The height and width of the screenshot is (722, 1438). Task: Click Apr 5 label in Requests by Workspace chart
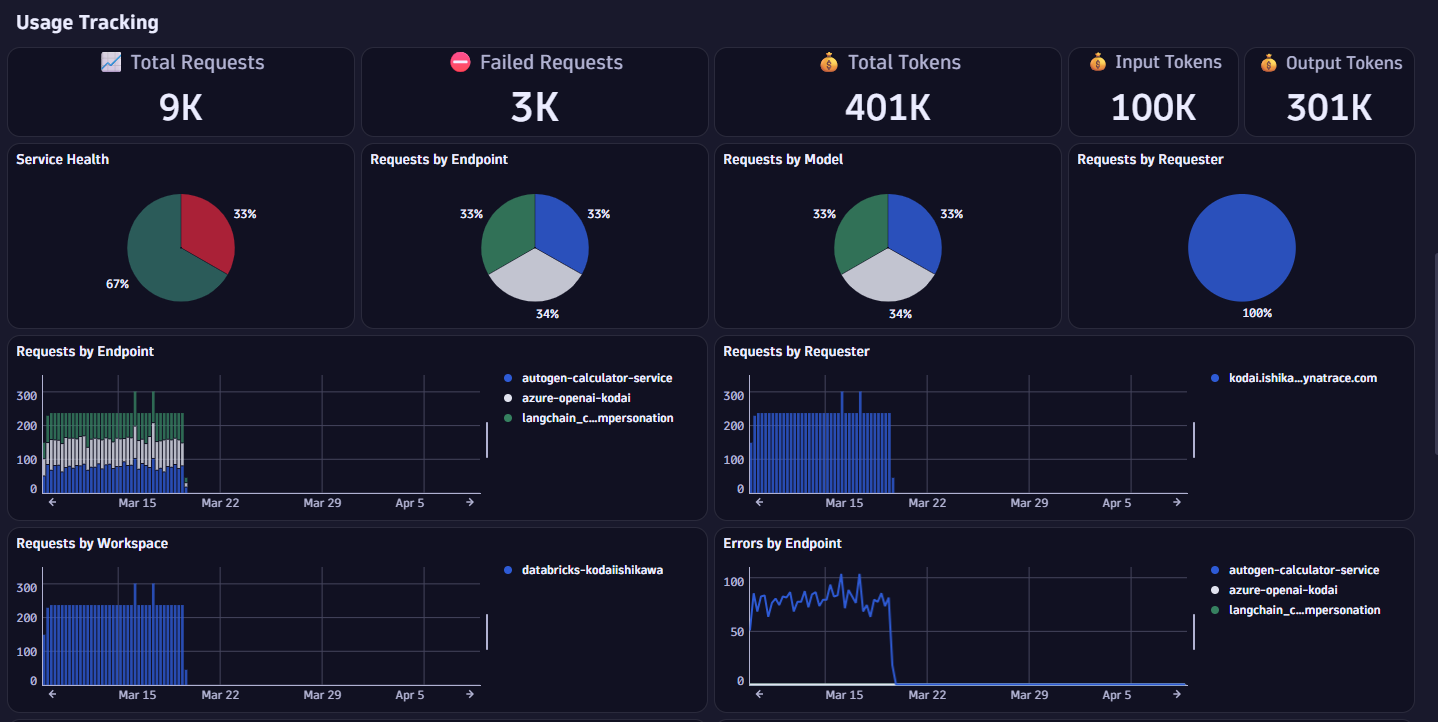(410, 695)
